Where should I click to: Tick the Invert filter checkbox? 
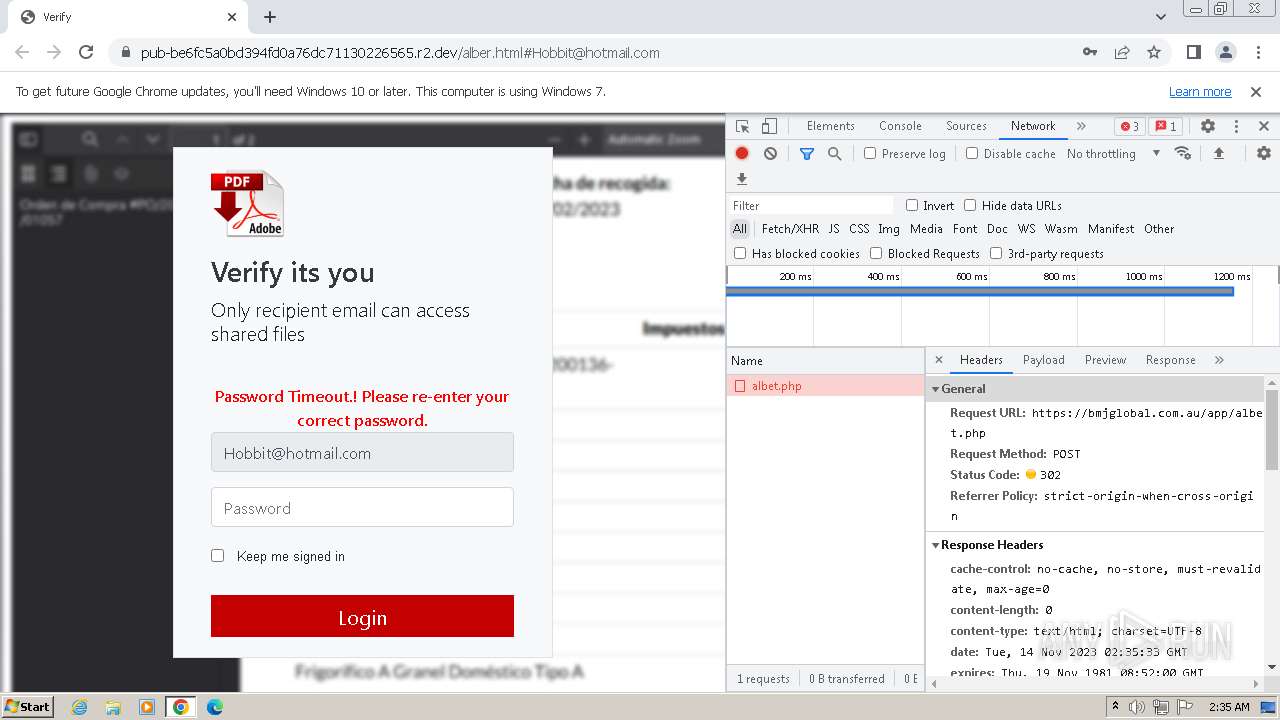(912, 205)
